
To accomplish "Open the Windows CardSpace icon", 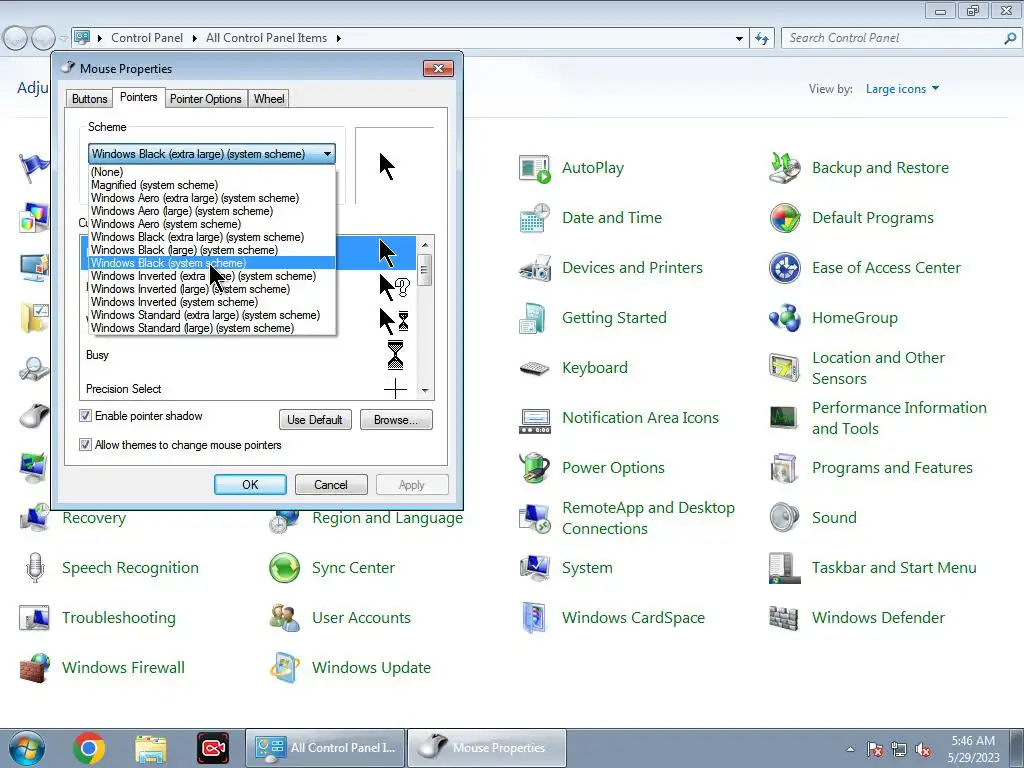I will tap(534, 618).
